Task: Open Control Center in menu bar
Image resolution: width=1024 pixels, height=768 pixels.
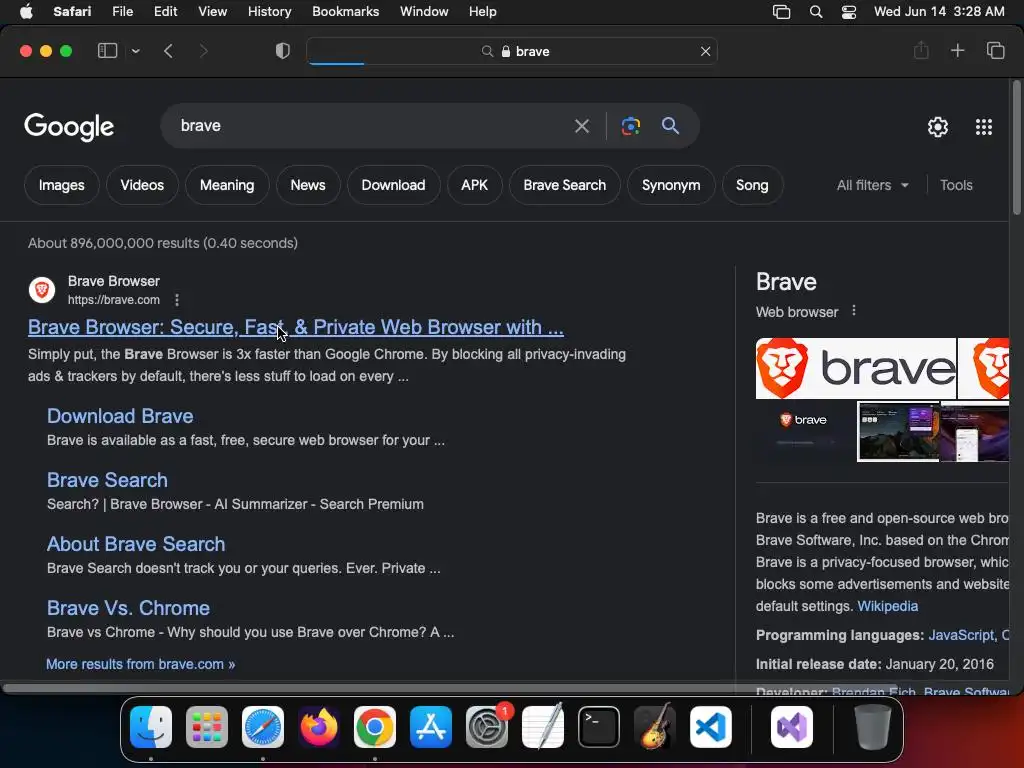Action: pyautogui.click(x=848, y=12)
